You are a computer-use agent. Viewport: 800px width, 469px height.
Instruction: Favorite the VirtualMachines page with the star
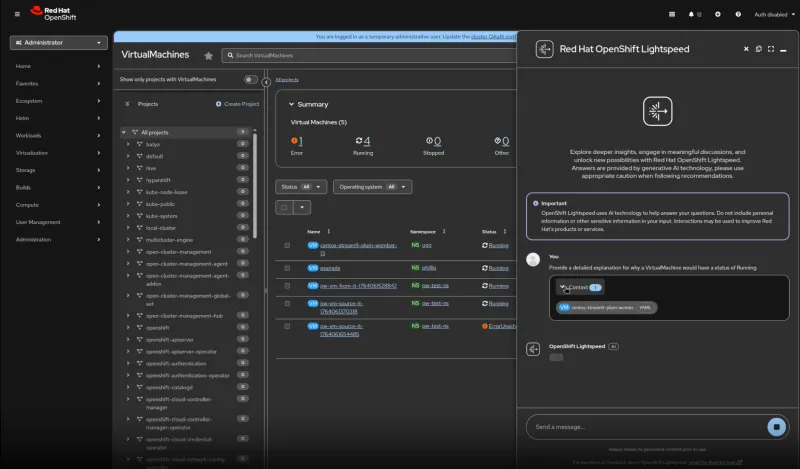click(x=208, y=56)
